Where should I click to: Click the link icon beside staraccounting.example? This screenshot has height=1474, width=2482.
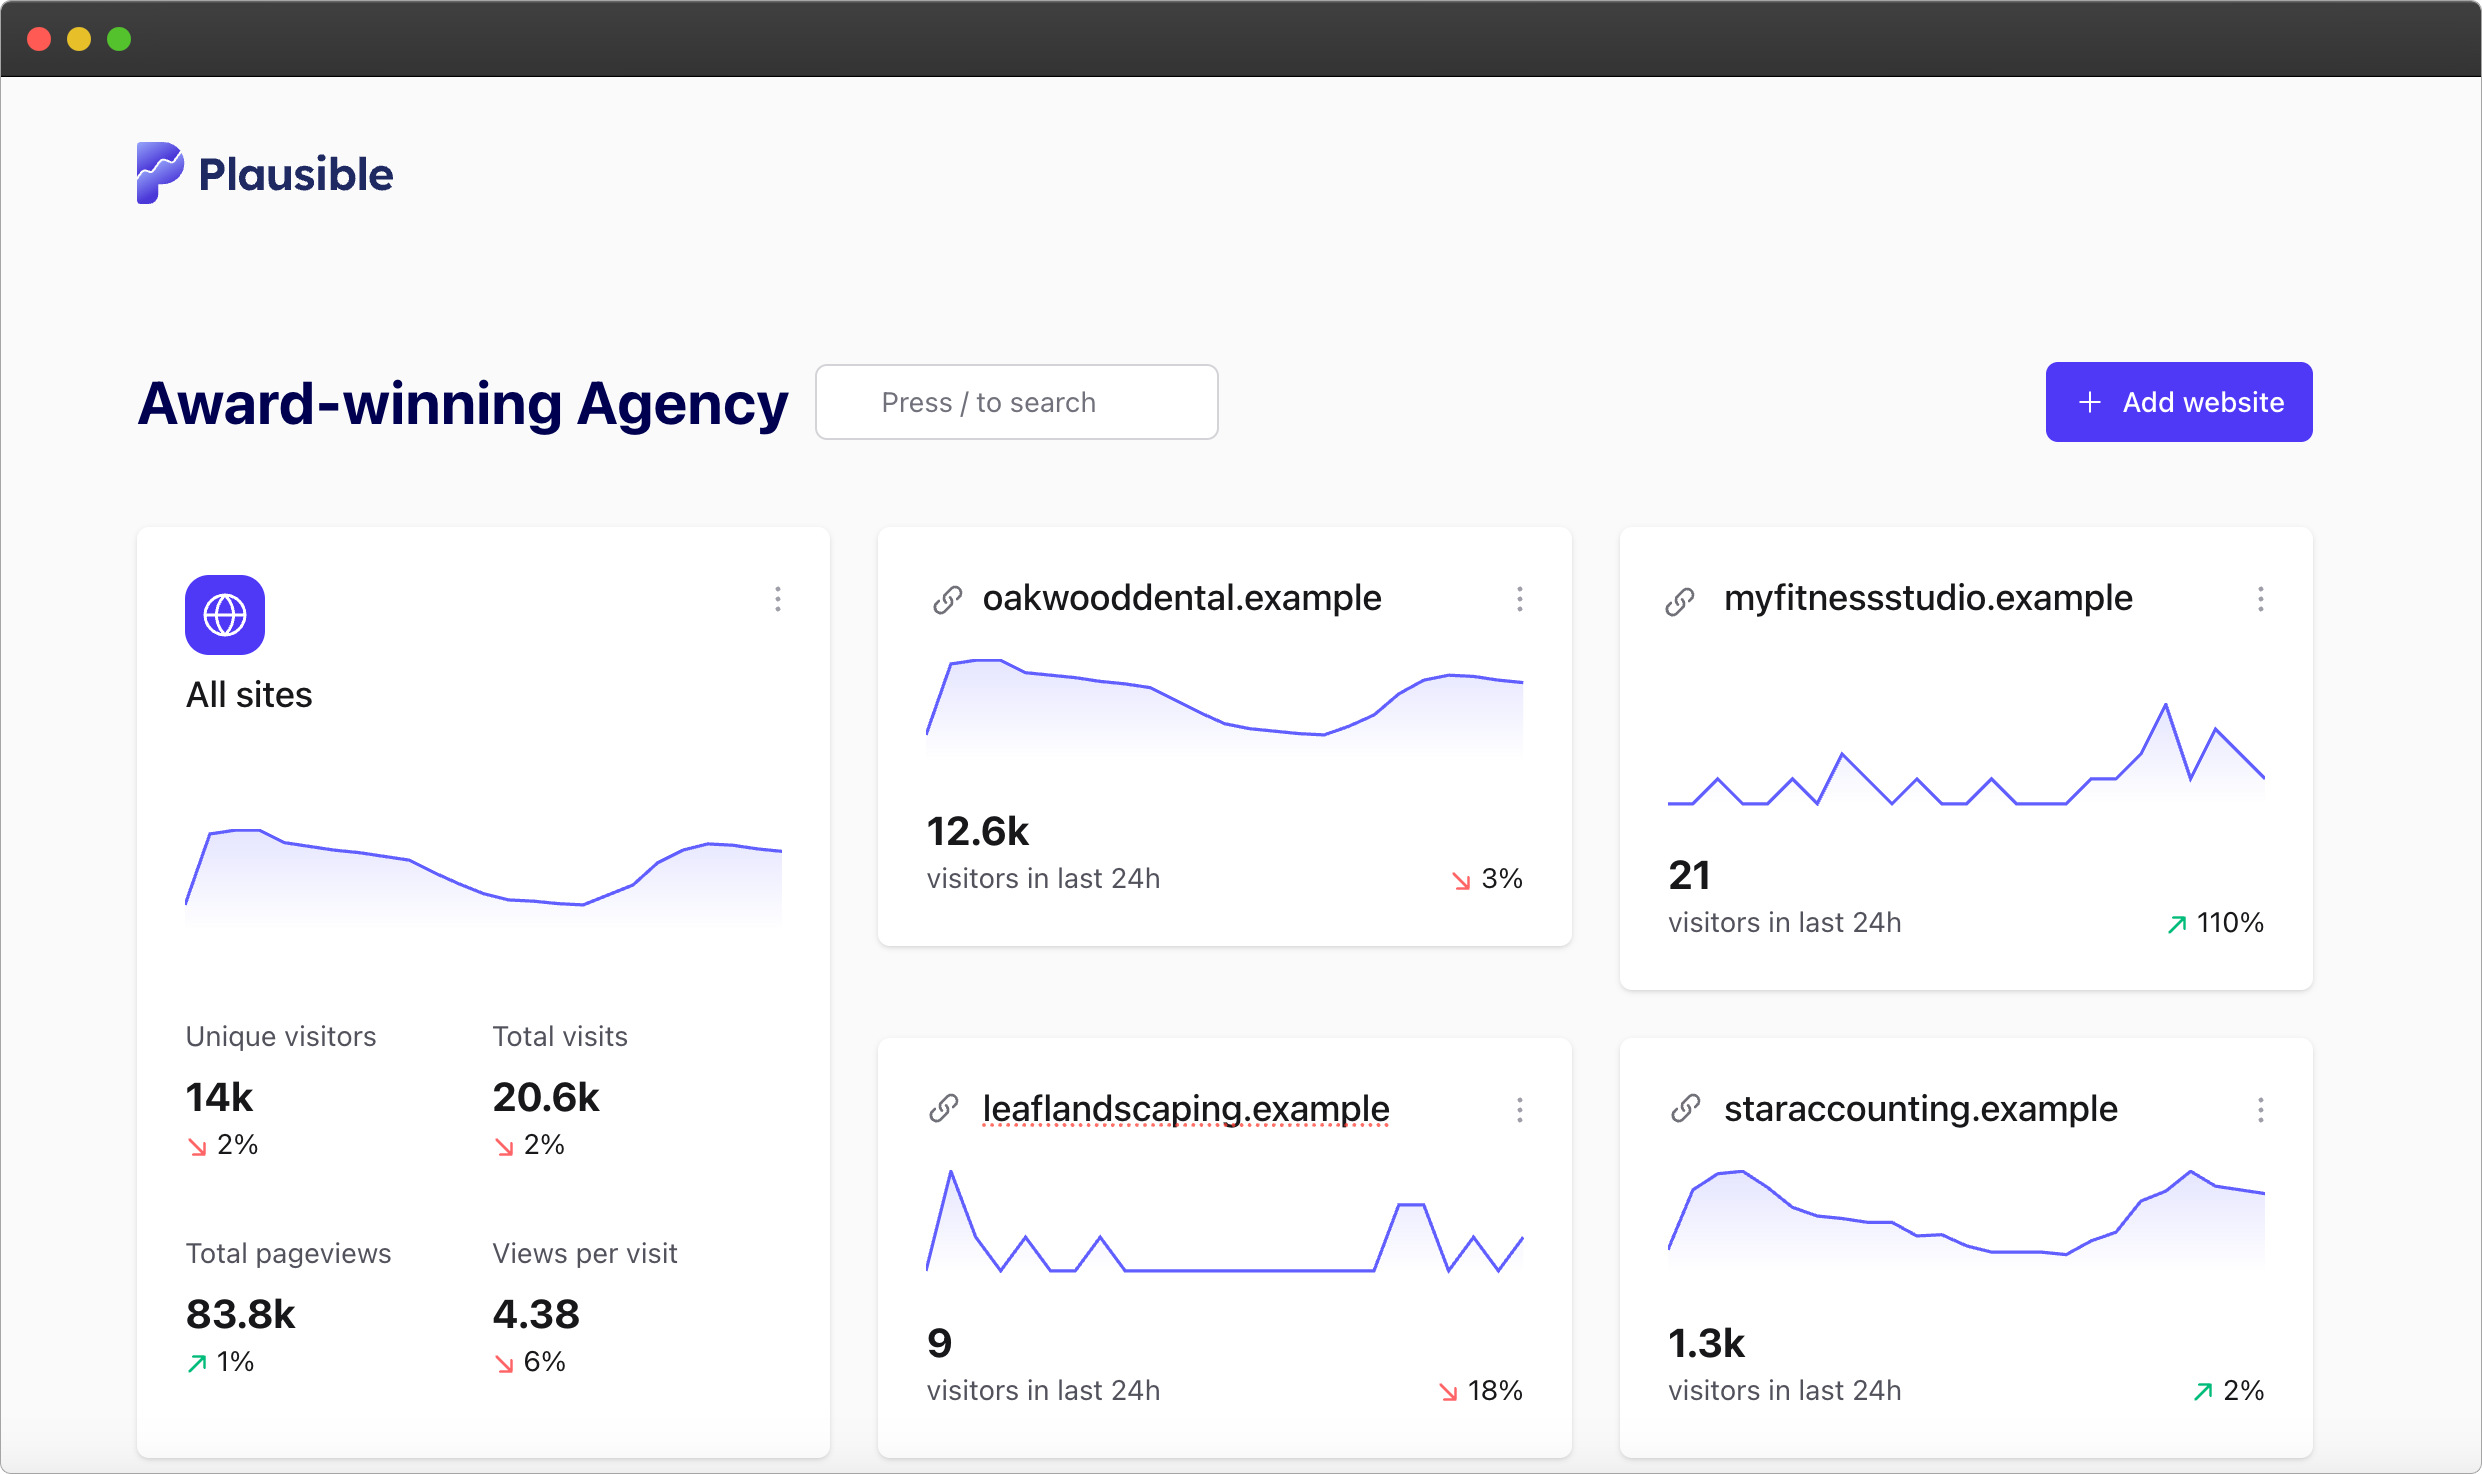tap(1685, 1108)
